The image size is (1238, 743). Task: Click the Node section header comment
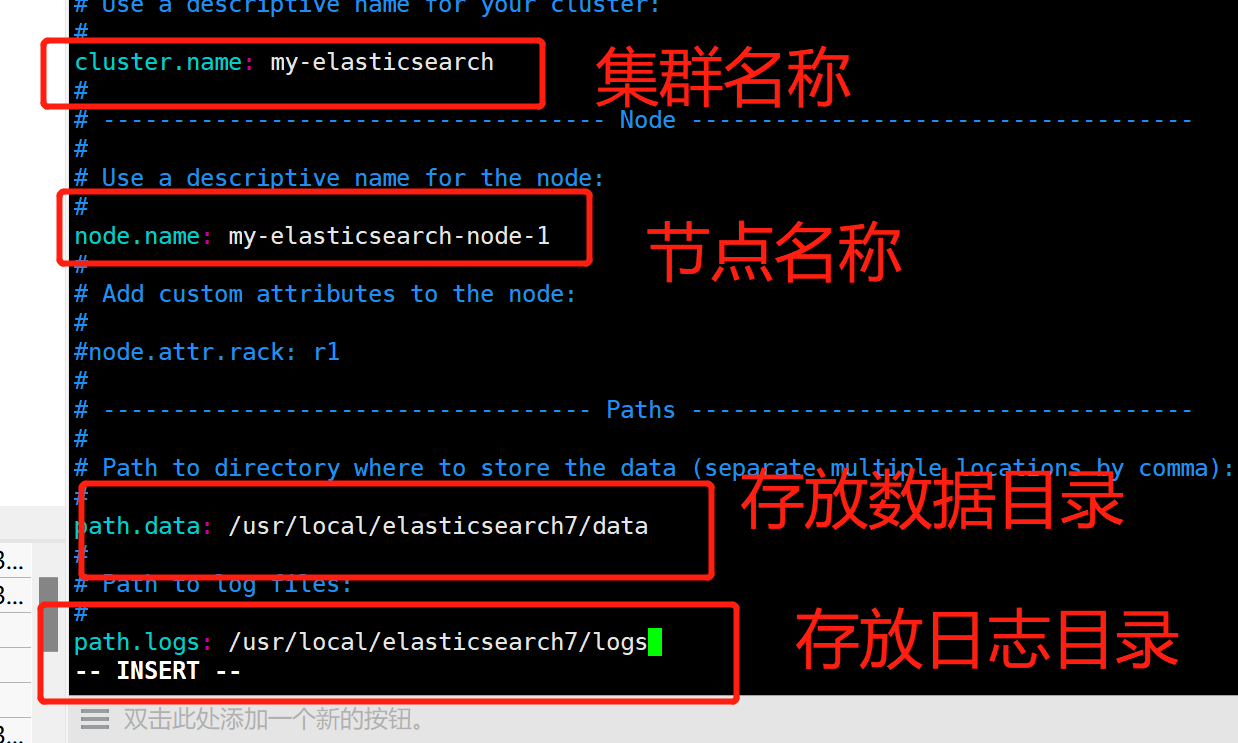point(634,120)
